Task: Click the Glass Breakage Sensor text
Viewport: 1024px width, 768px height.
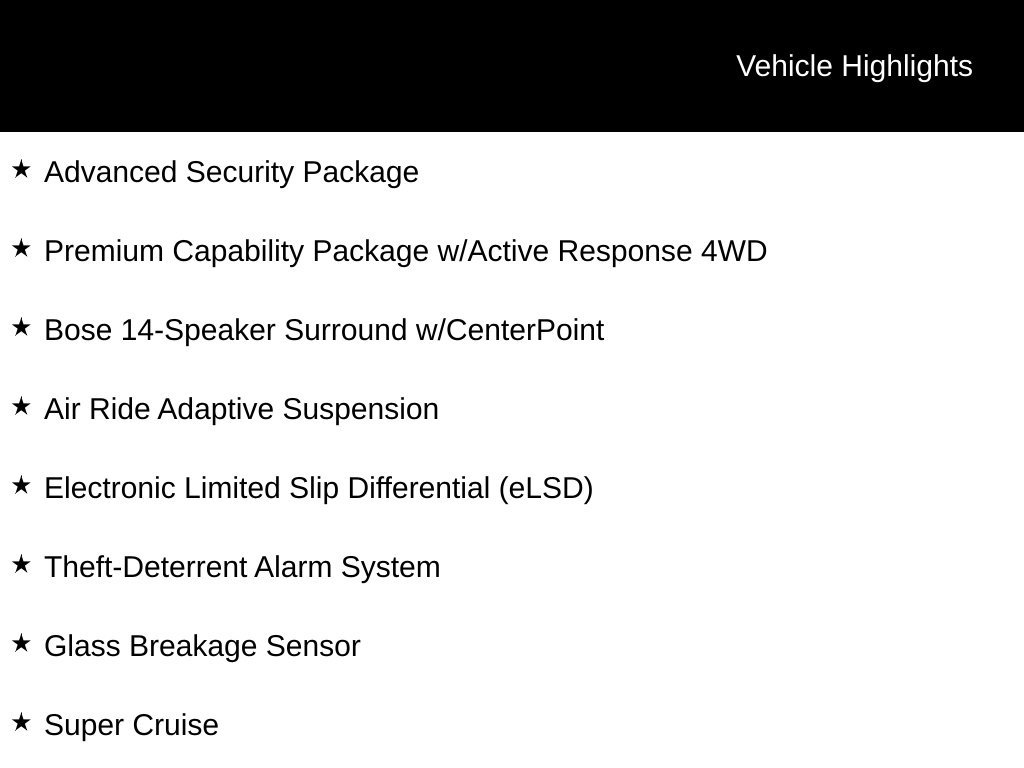Action: coord(202,646)
